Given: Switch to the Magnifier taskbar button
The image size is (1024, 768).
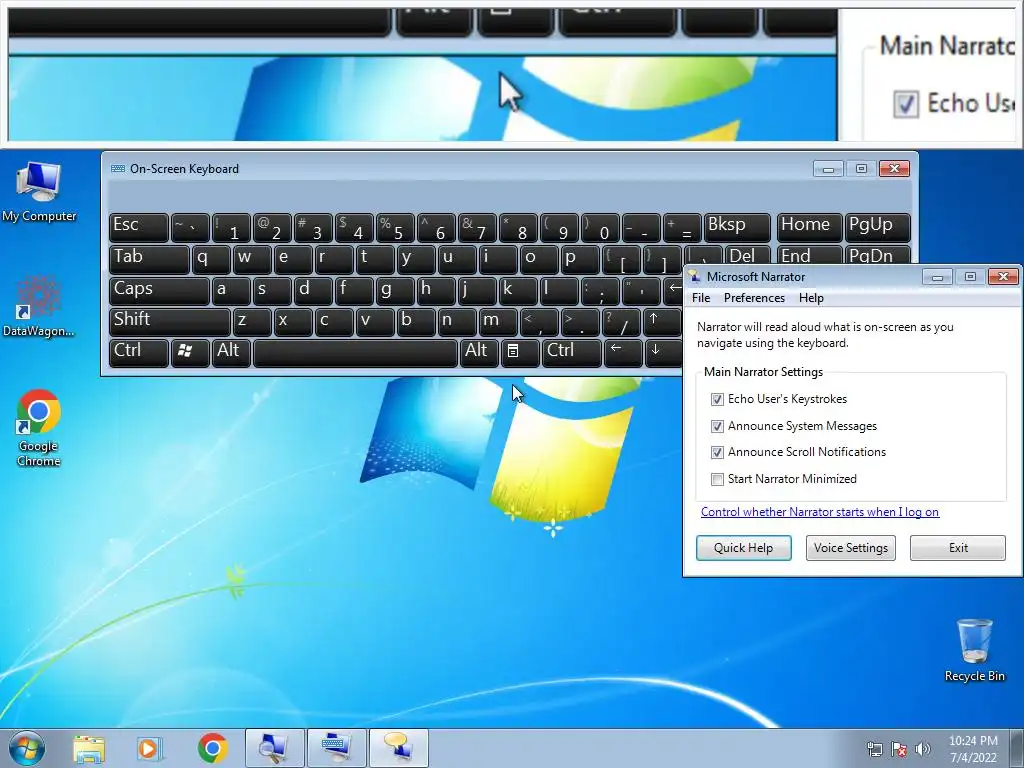Looking at the screenshot, I should (x=274, y=748).
